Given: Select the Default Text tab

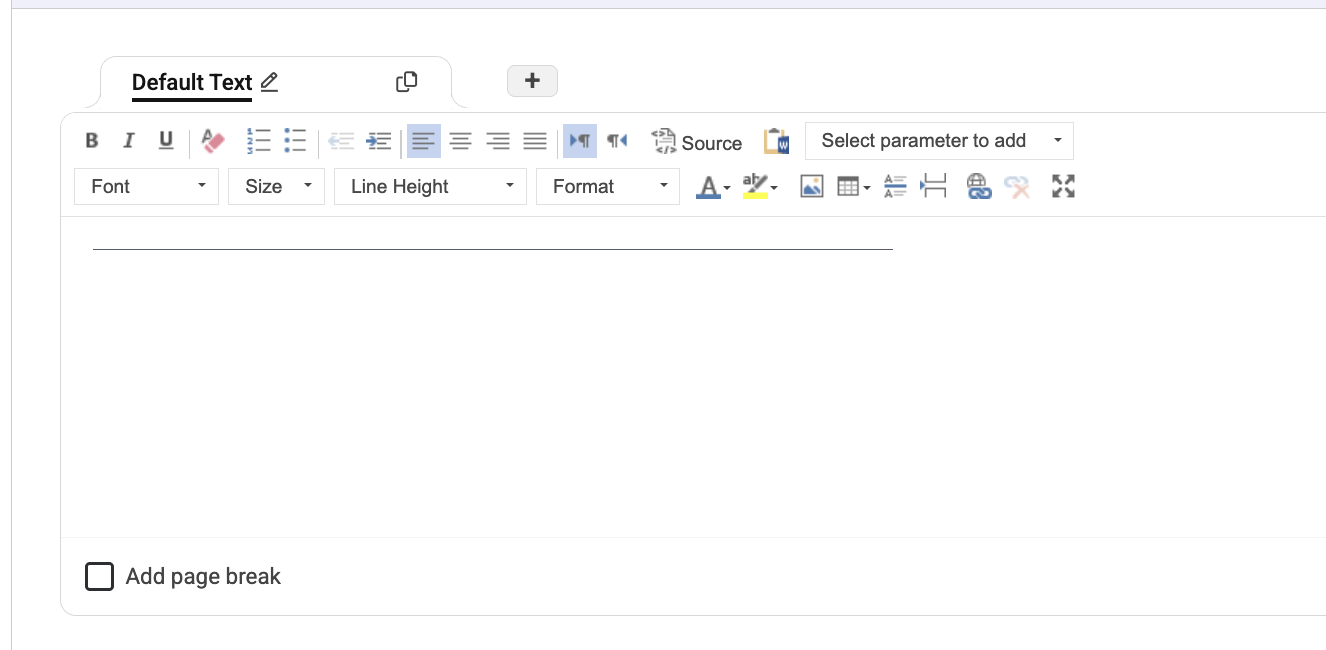Looking at the screenshot, I should [192, 82].
